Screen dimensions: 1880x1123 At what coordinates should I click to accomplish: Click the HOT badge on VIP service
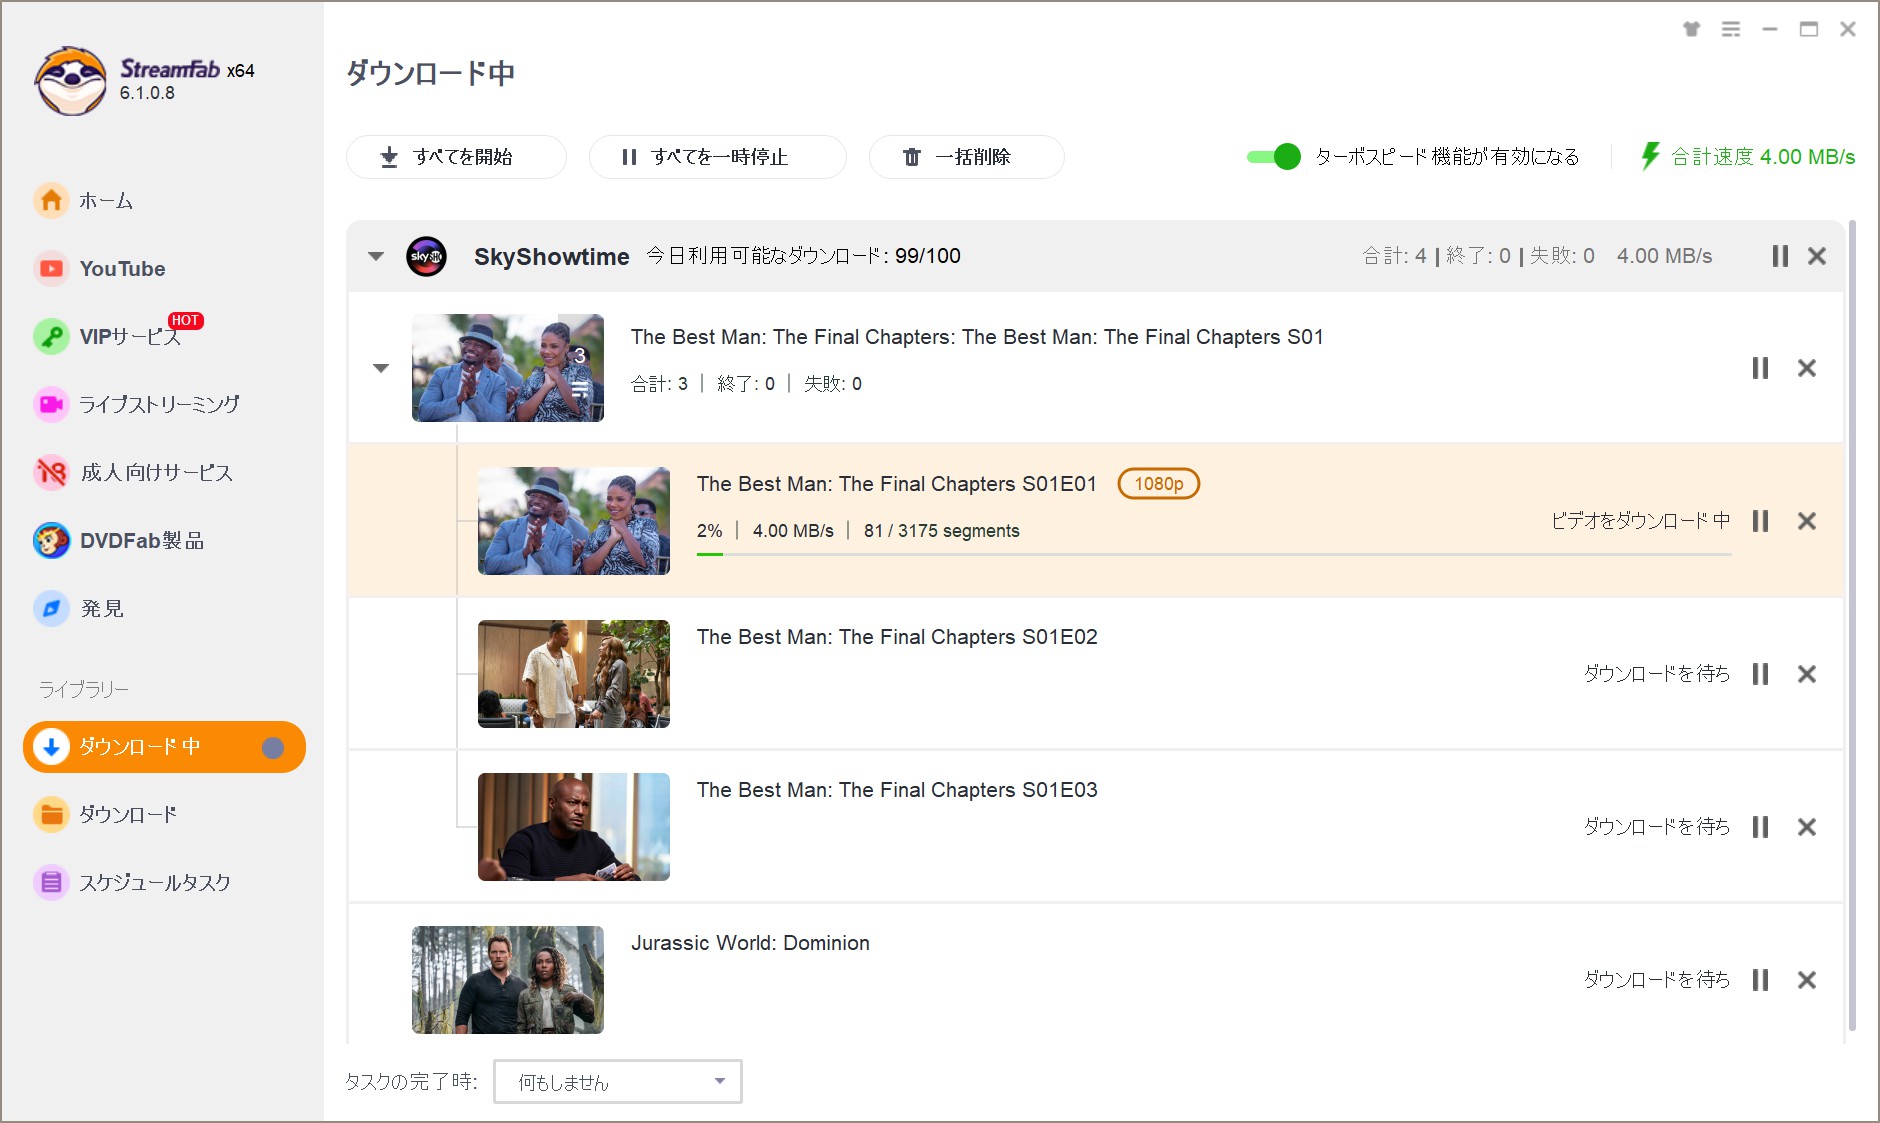185,320
